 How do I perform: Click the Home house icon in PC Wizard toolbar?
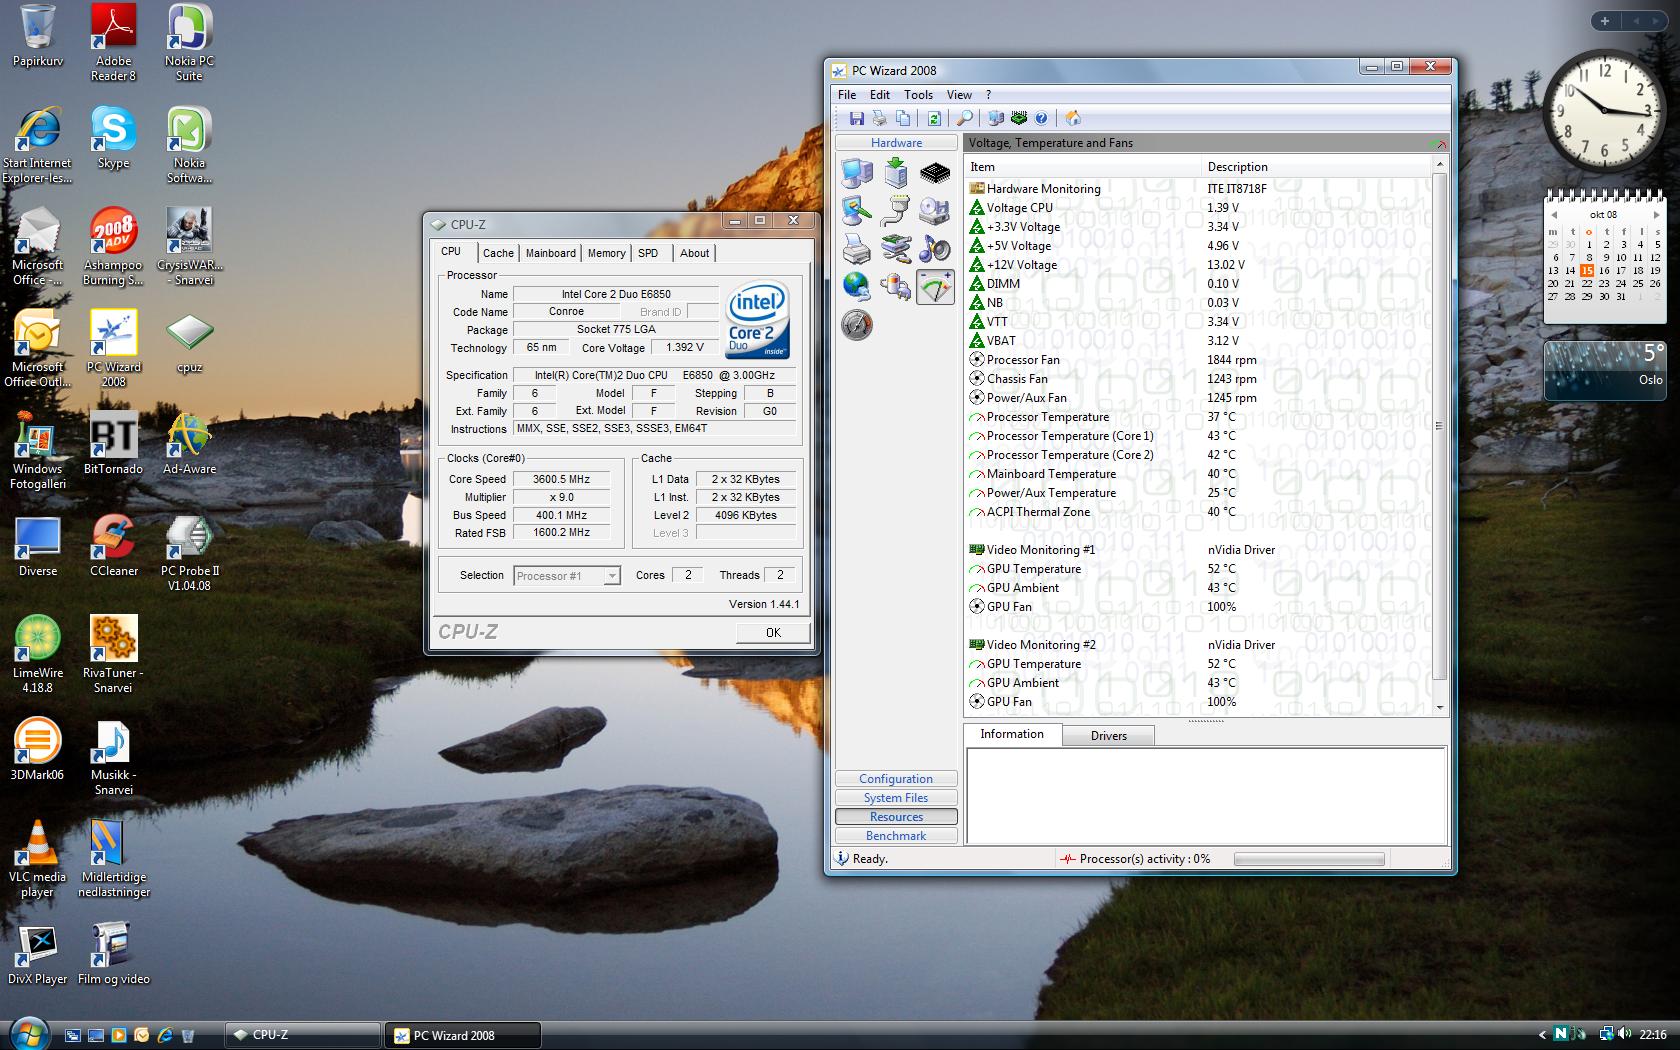click(x=1072, y=118)
